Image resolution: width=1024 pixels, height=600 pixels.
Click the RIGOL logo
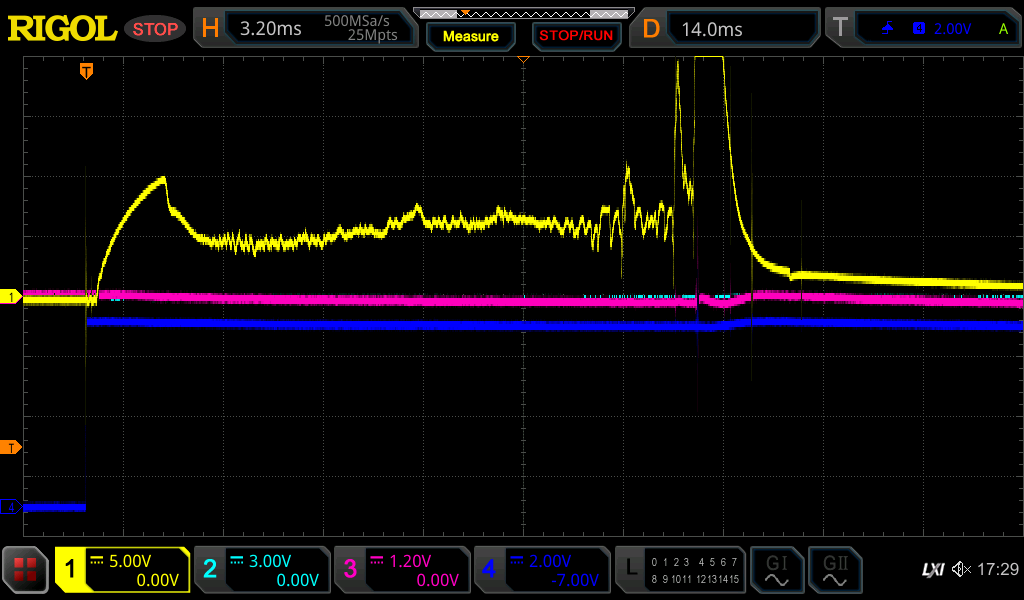tap(62, 29)
